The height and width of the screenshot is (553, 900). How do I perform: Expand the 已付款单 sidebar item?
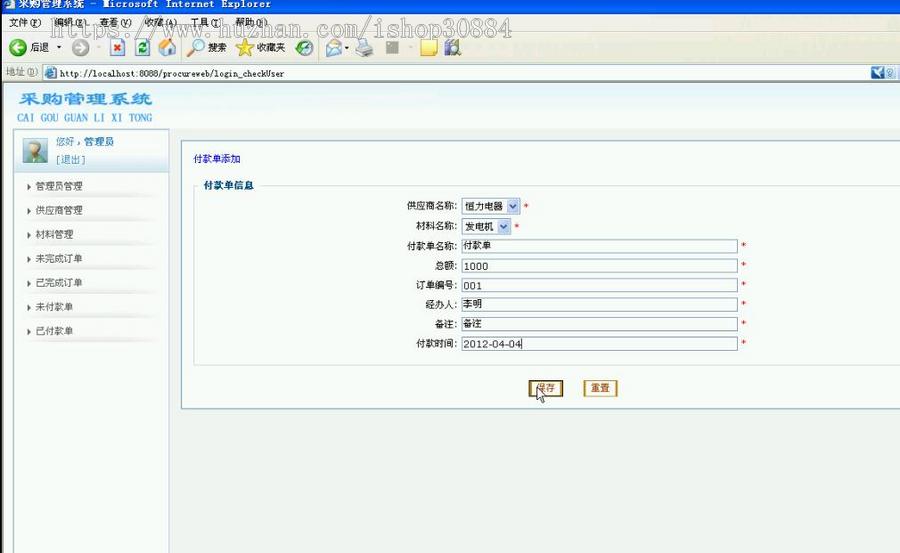[x=54, y=331]
